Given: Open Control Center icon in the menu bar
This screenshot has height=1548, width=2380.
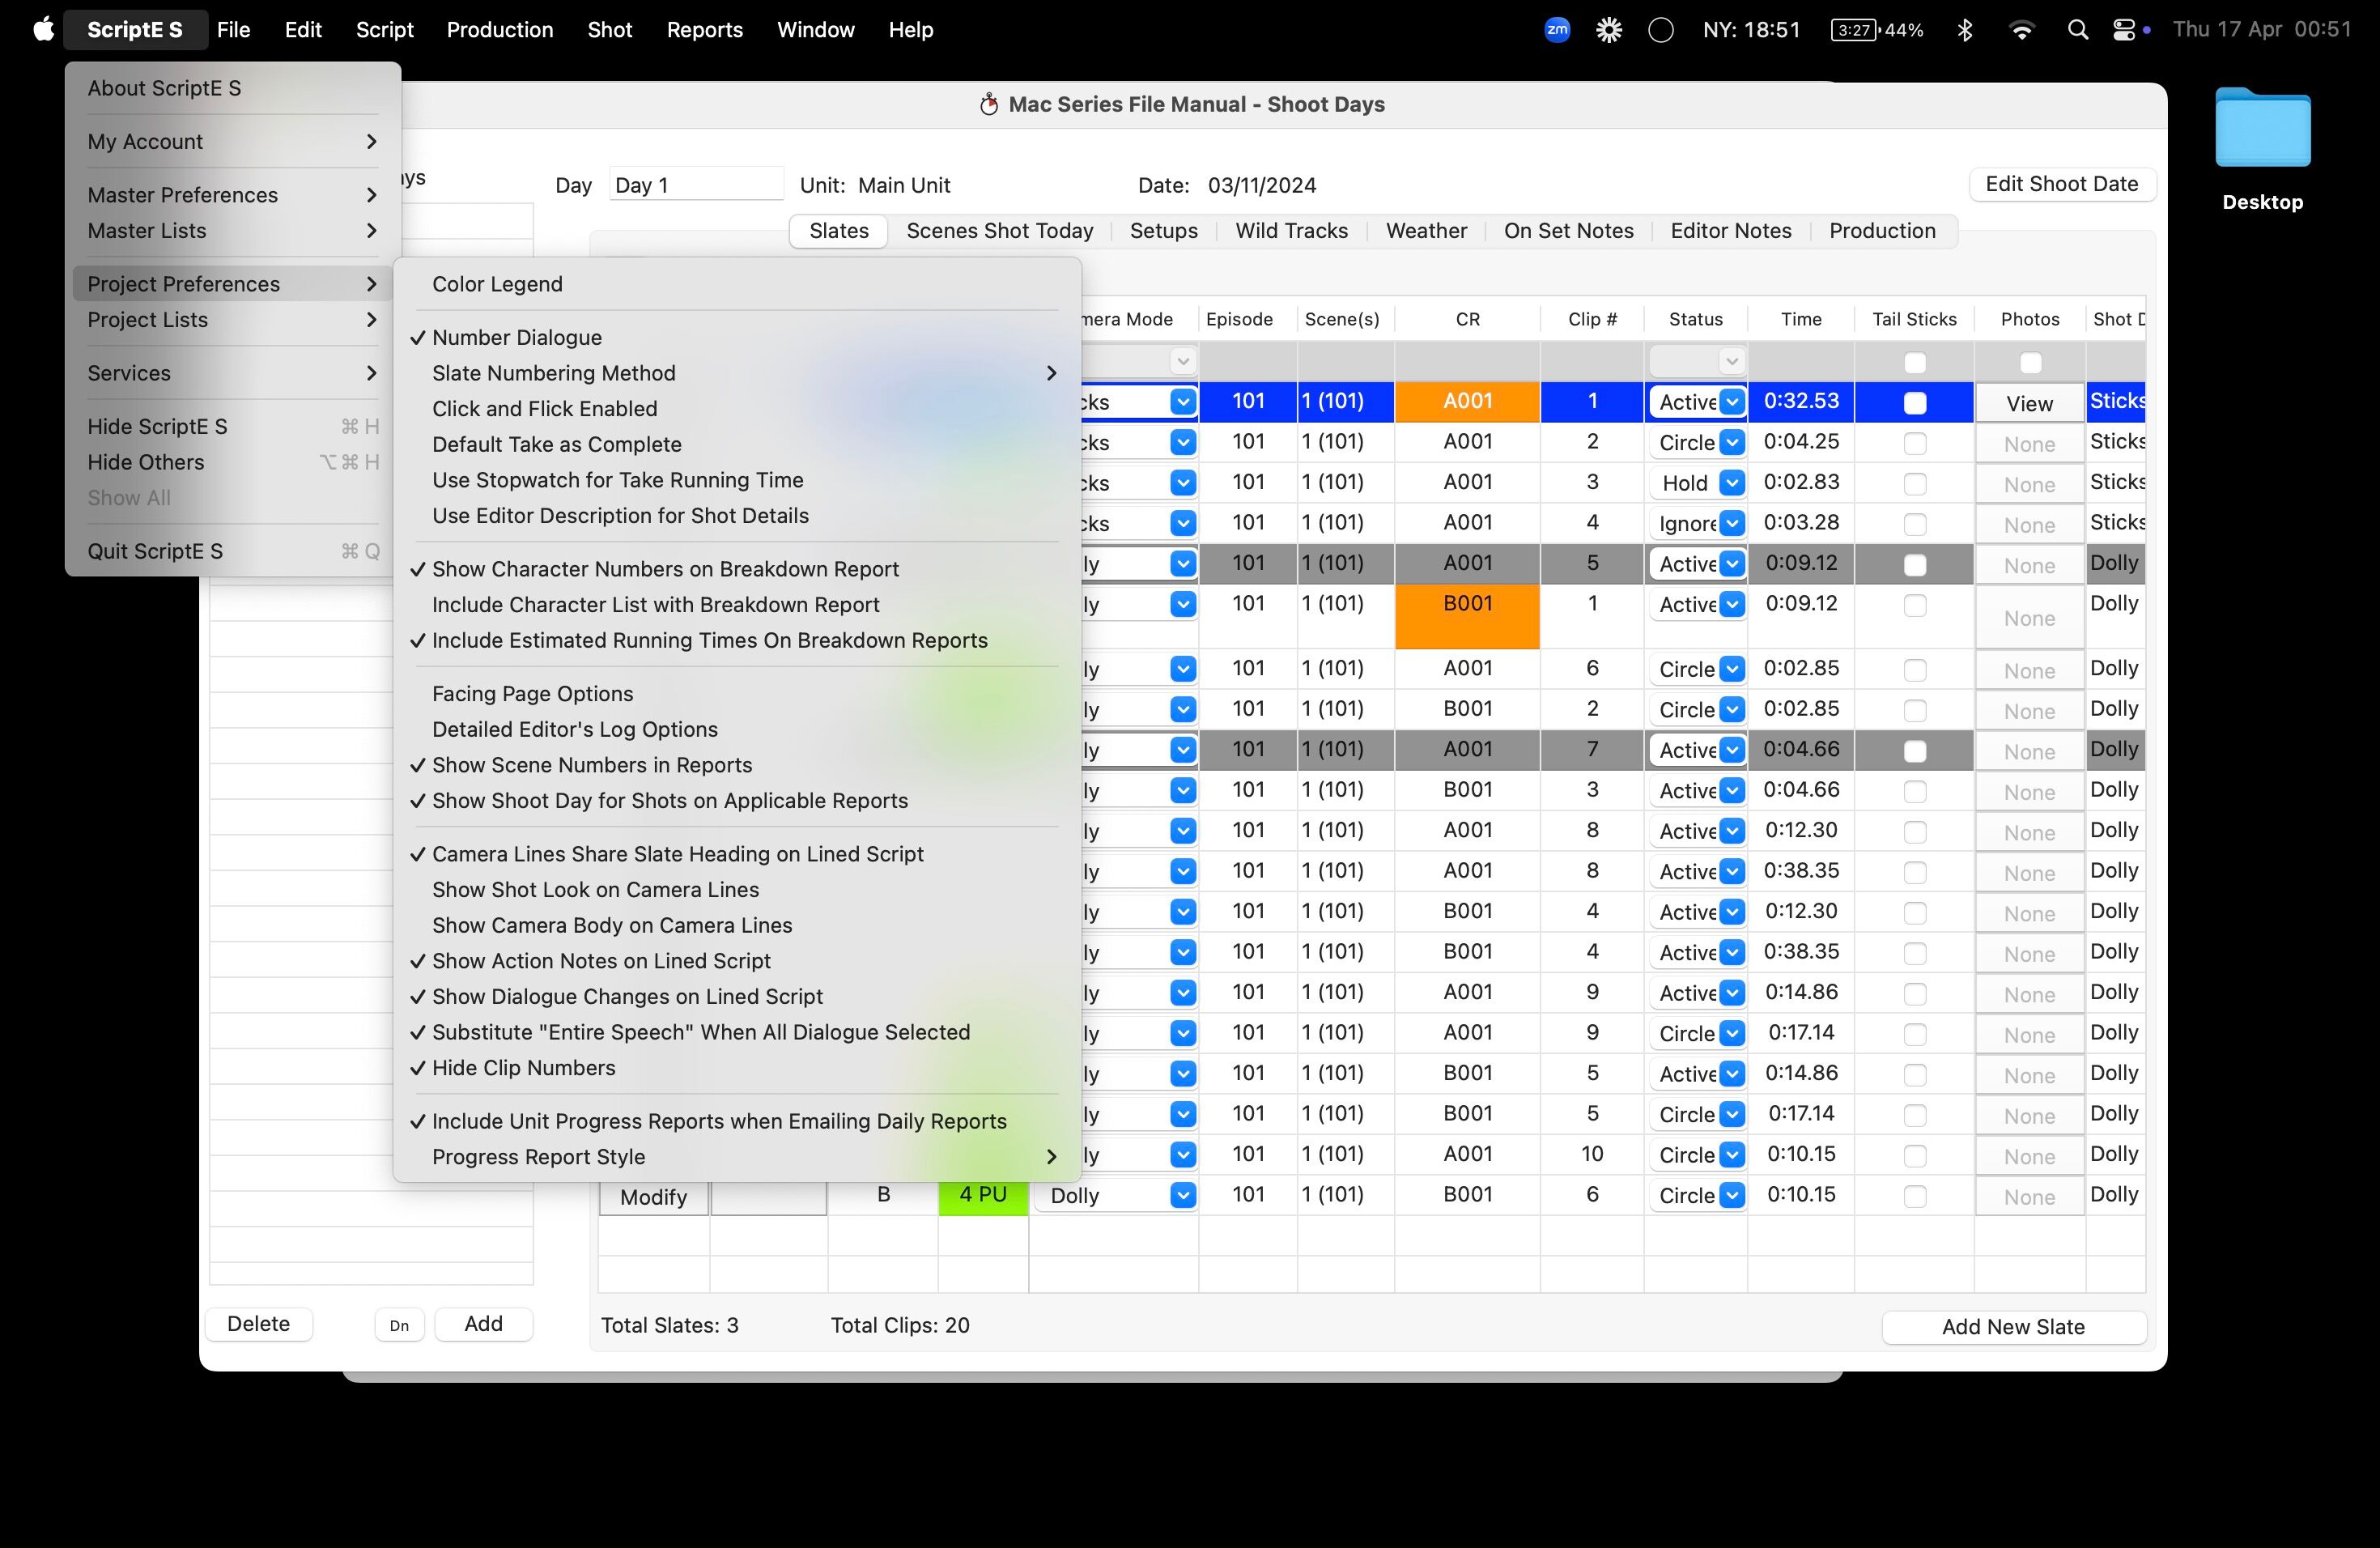Looking at the screenshot, I should [x=2124, y=30].
